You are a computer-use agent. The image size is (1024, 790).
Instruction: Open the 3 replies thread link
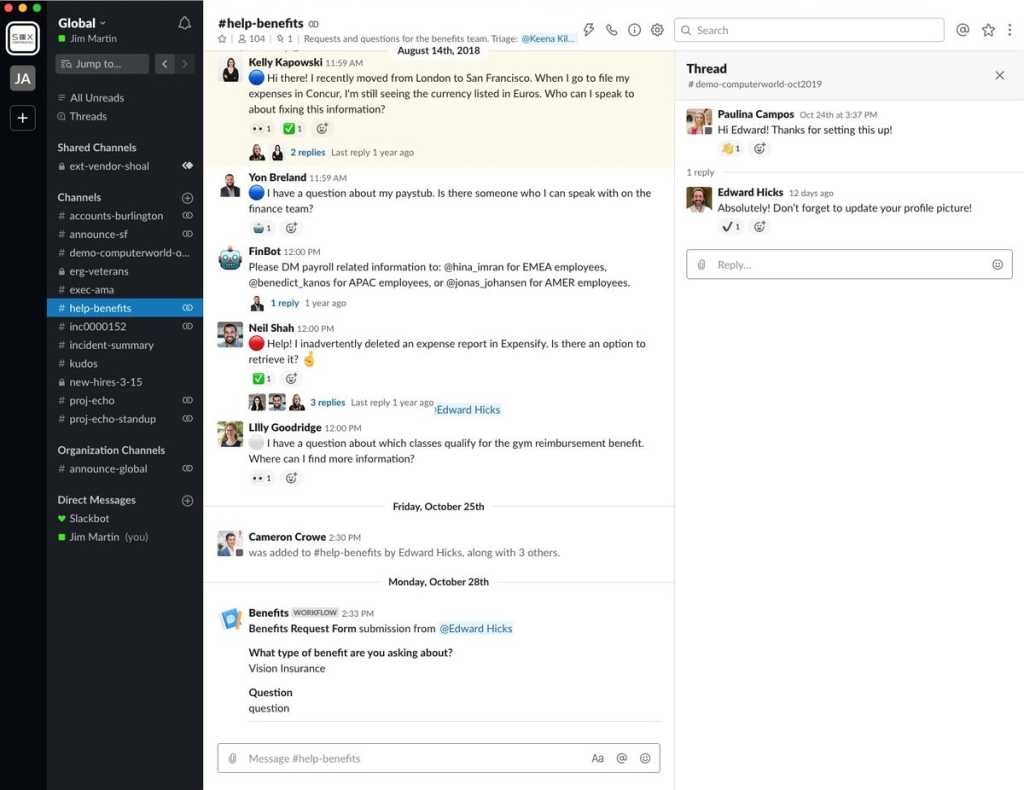click(327, 402)
